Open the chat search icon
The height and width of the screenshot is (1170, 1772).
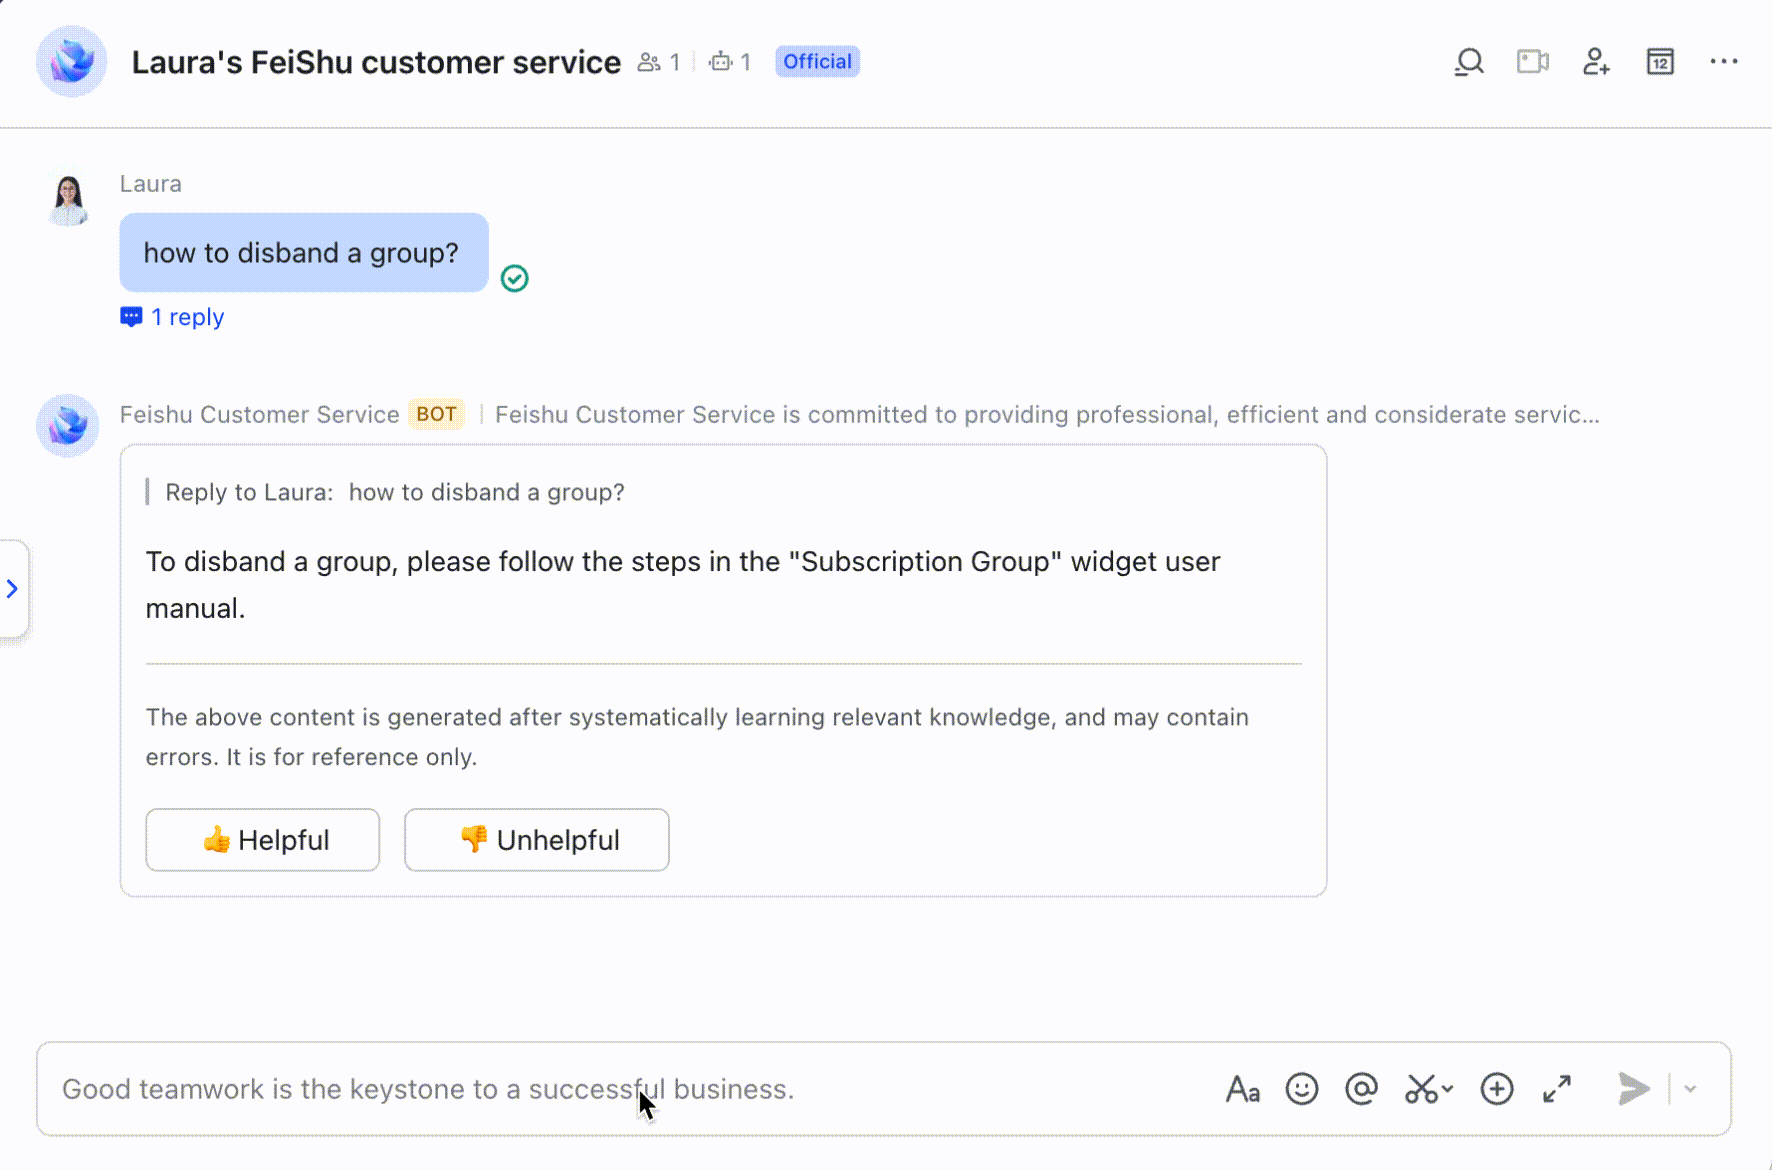click(x=1468, y=62)
